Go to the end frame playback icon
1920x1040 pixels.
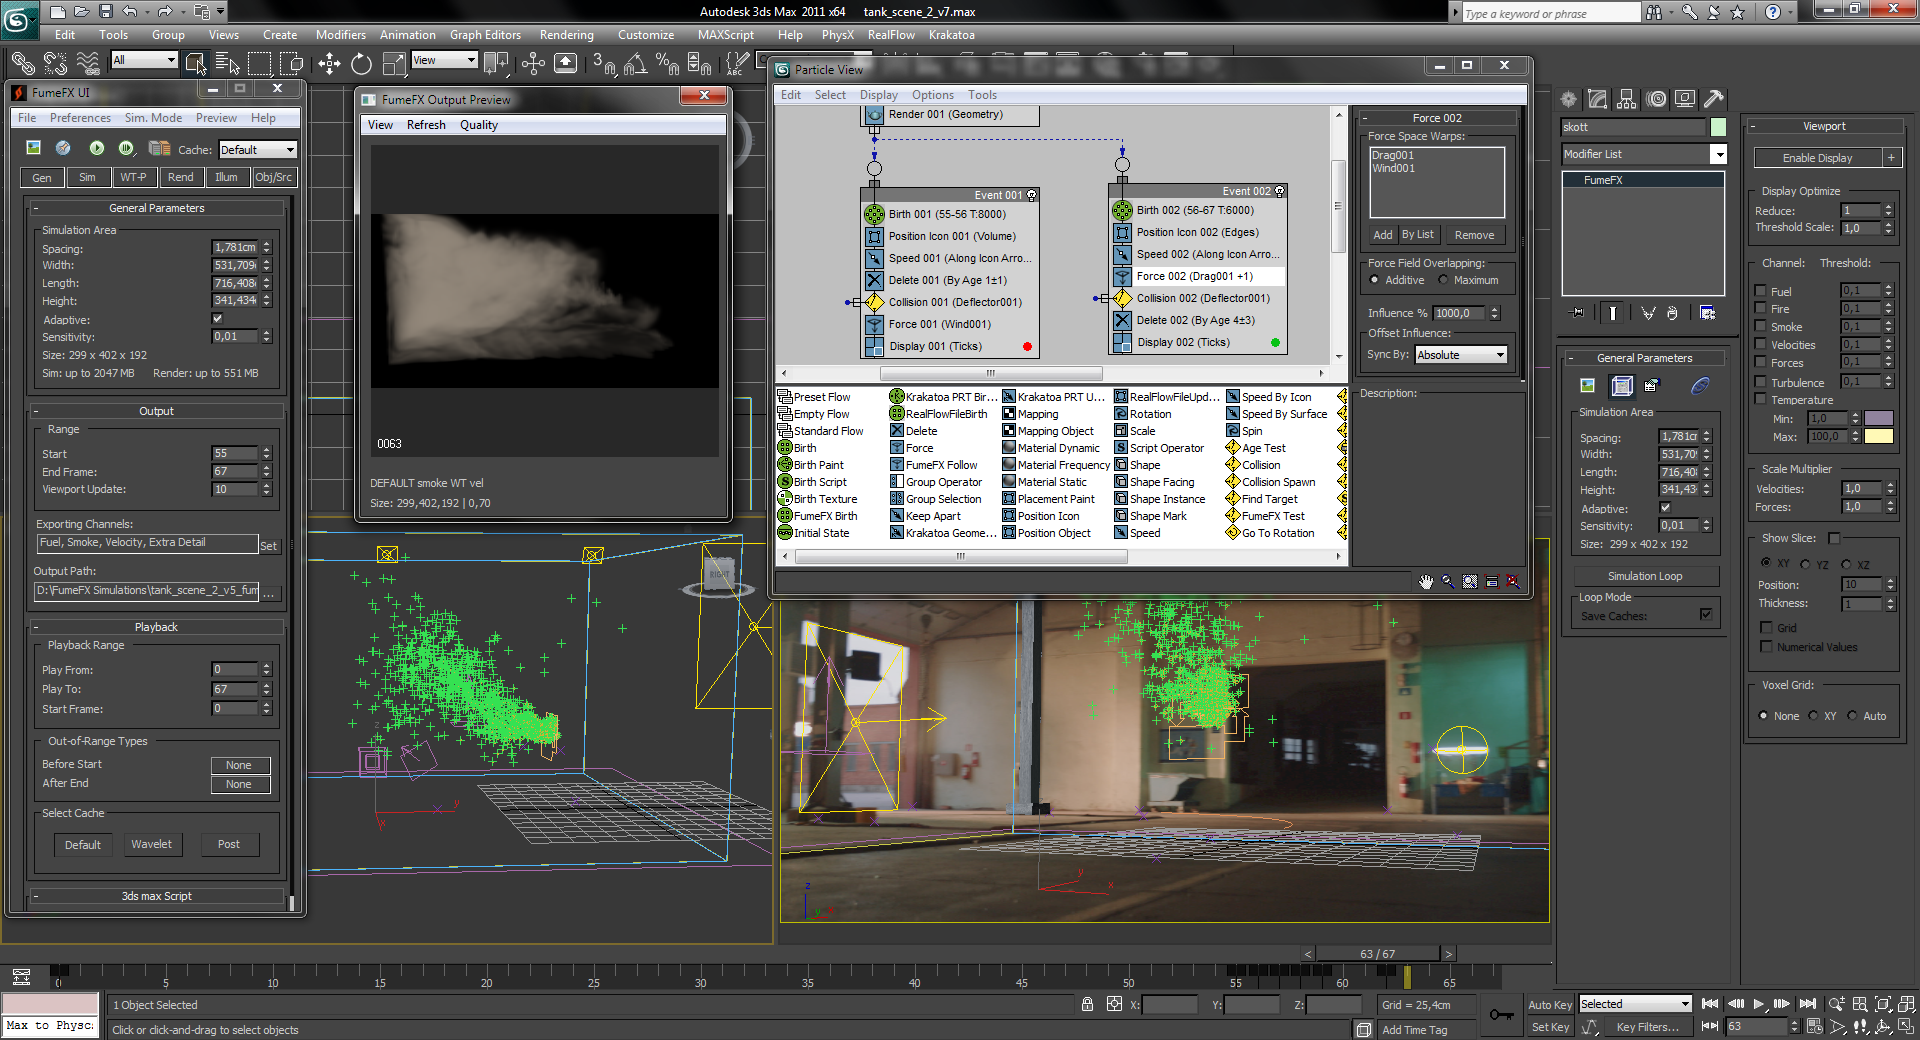(x=1808, y=1004)
